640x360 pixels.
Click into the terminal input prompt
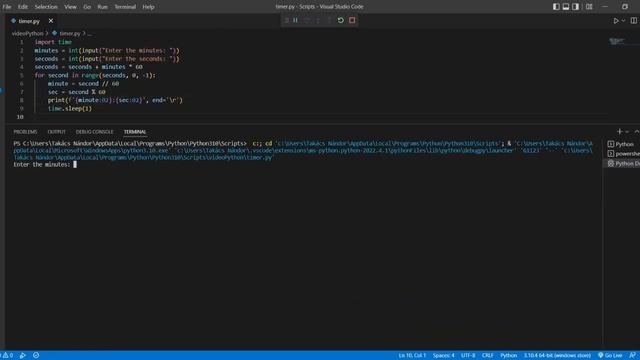75,164
